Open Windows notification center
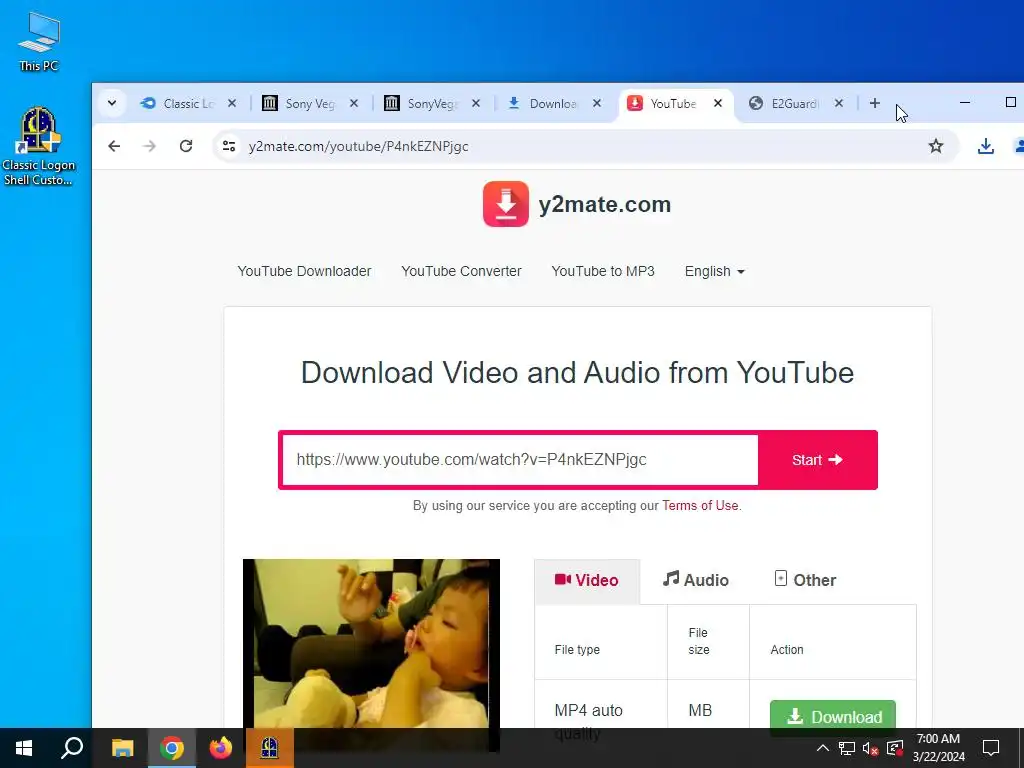This screenshot has height=768, width=1024. [991, 748]
